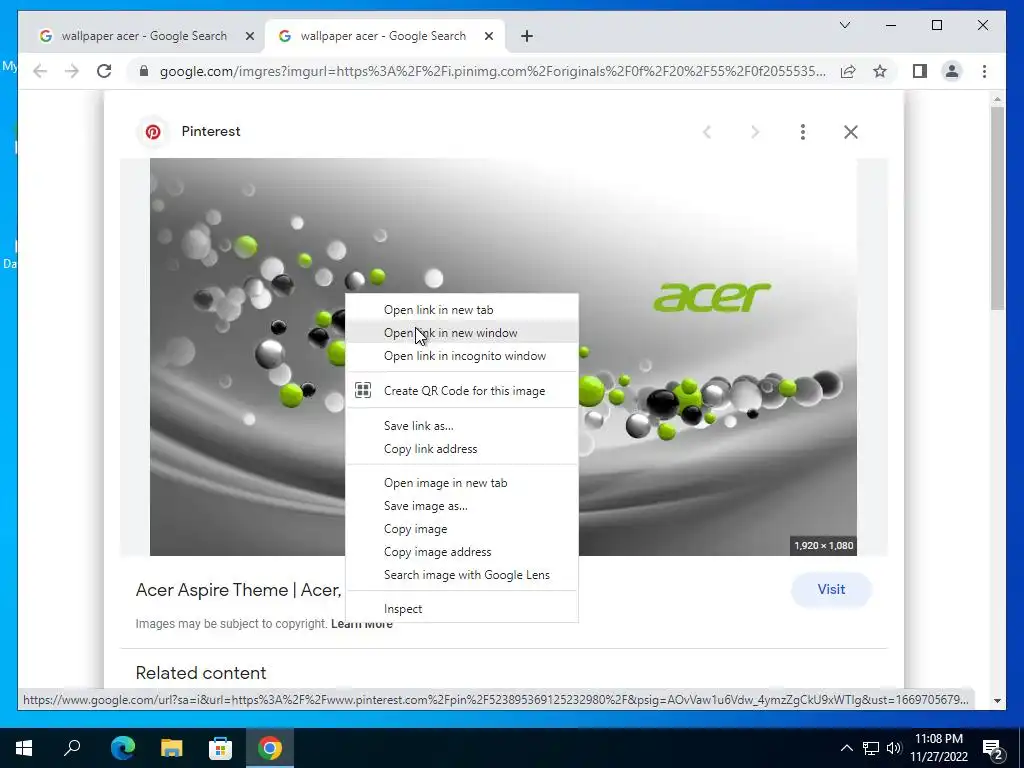Open File Explorer from taskbar
The image size is (1024, 768).
coord(171,748)
